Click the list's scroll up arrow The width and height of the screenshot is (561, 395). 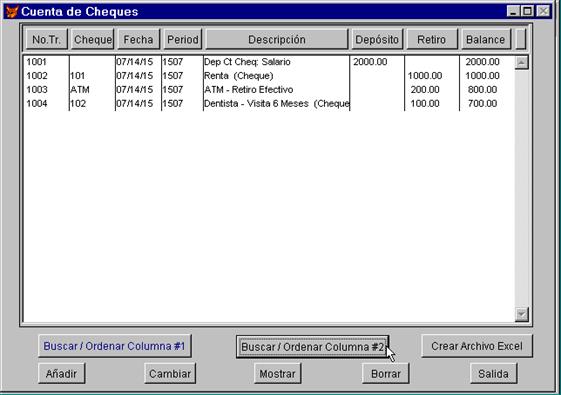(x=522, y=63)
